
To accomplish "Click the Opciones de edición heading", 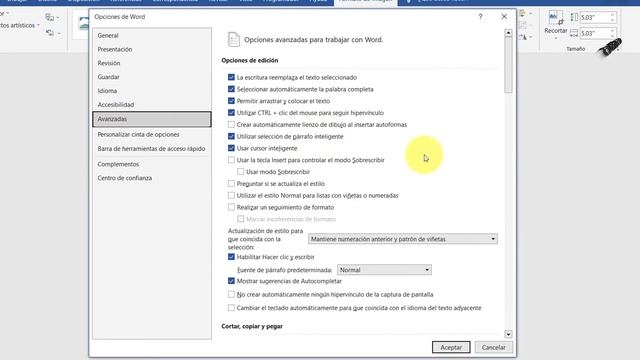I will point(250,60).
